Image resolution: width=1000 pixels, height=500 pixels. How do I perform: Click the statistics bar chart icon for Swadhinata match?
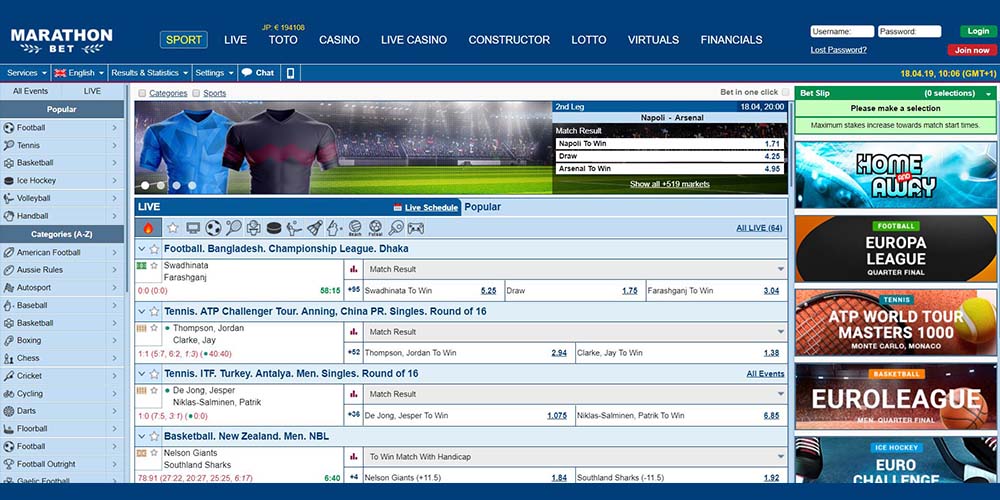tap(353, 269)
